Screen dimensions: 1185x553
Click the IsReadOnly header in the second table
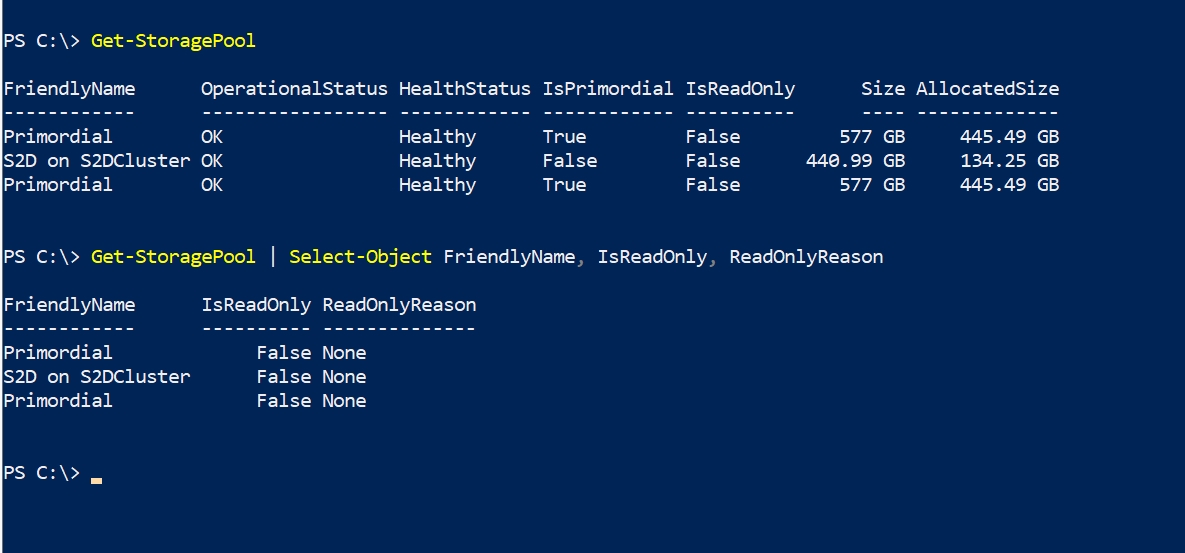[256, 305]
